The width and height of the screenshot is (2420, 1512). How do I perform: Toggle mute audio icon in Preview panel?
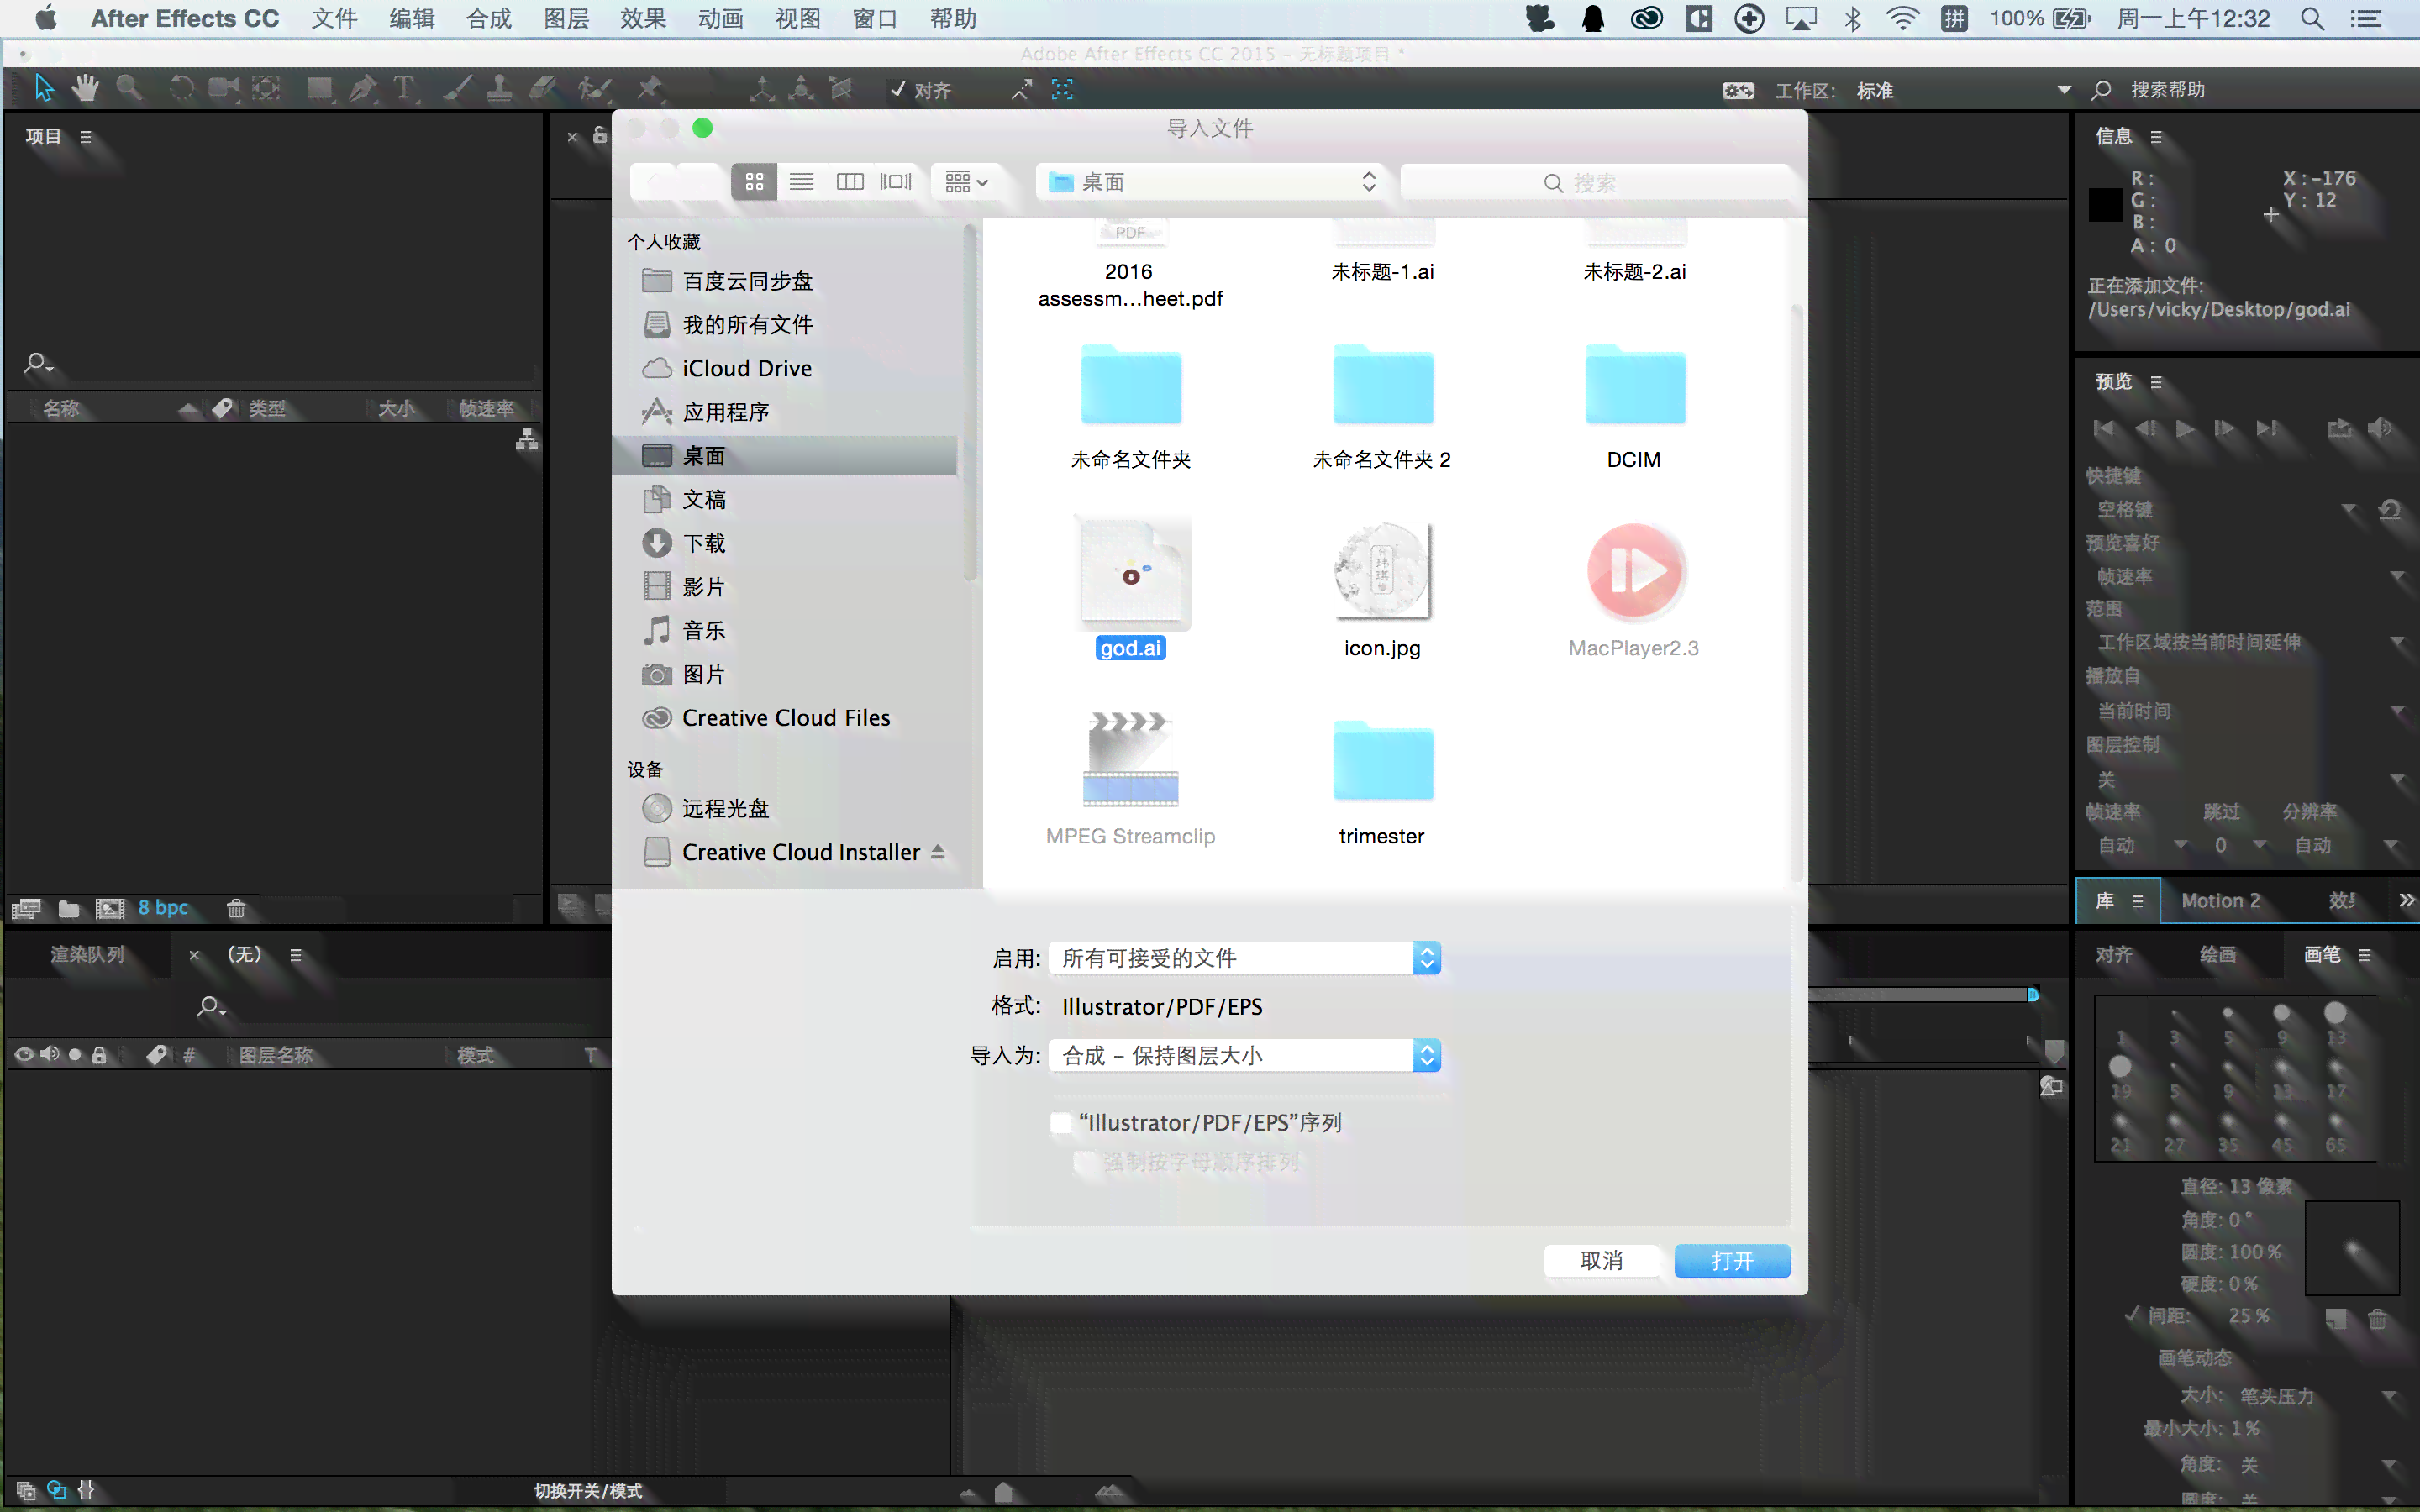pyautogui.click(x=2380, y=429)
